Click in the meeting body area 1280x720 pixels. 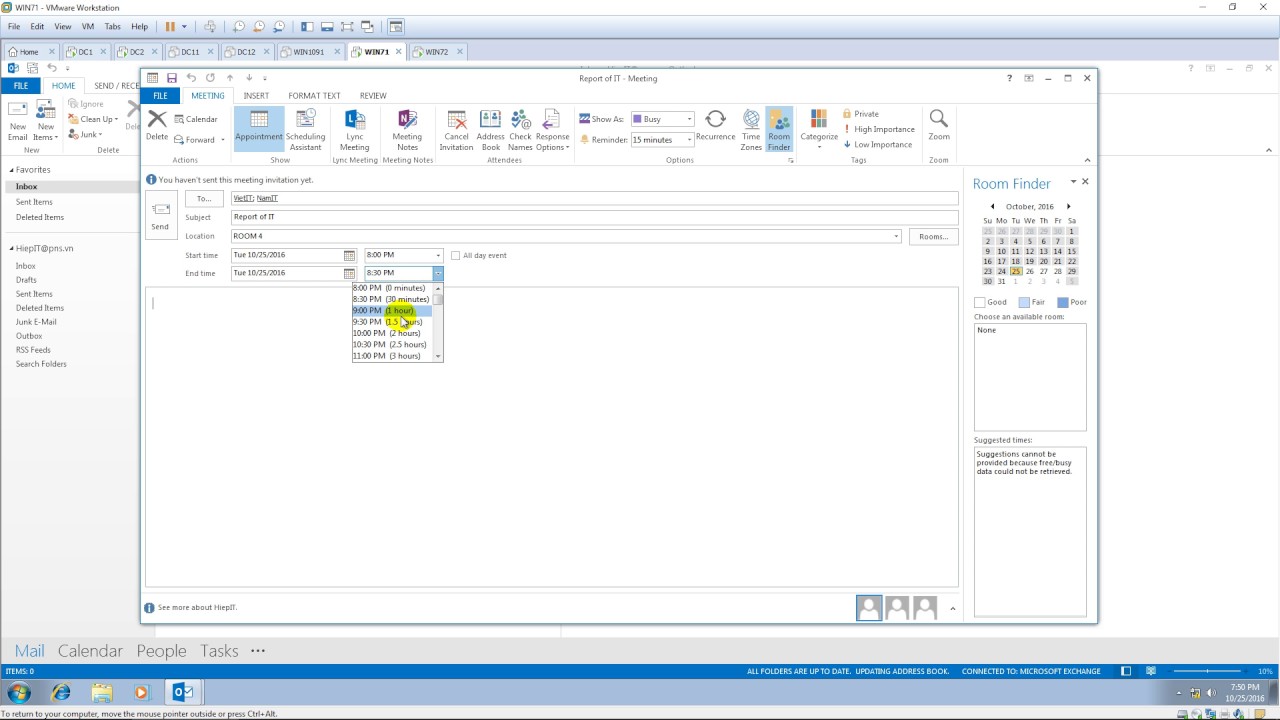(551, 436)
